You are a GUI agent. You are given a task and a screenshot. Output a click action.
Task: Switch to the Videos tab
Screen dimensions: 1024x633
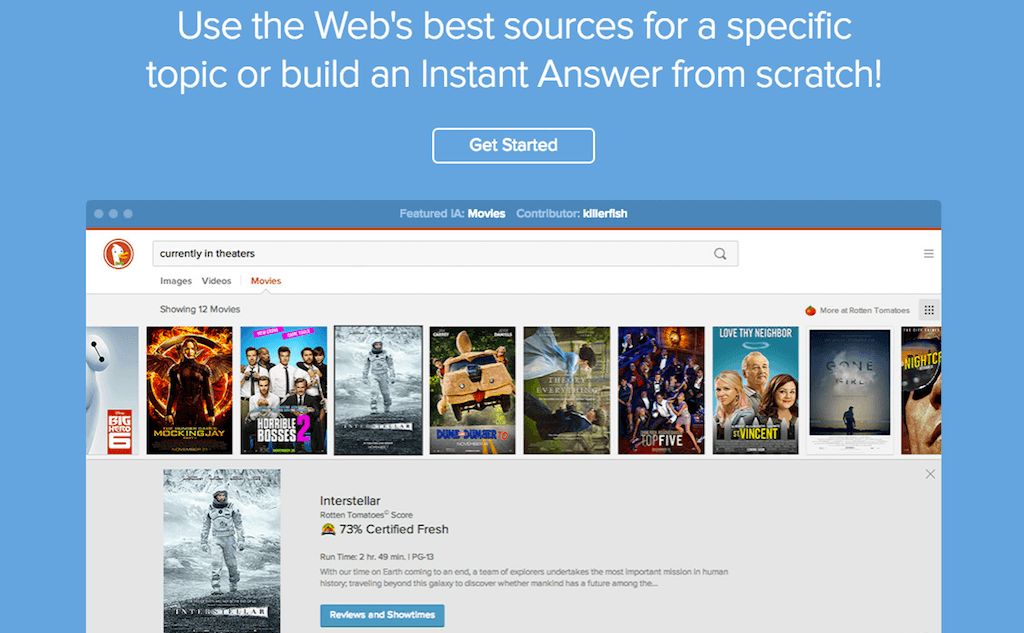click(x=216, y=281)
